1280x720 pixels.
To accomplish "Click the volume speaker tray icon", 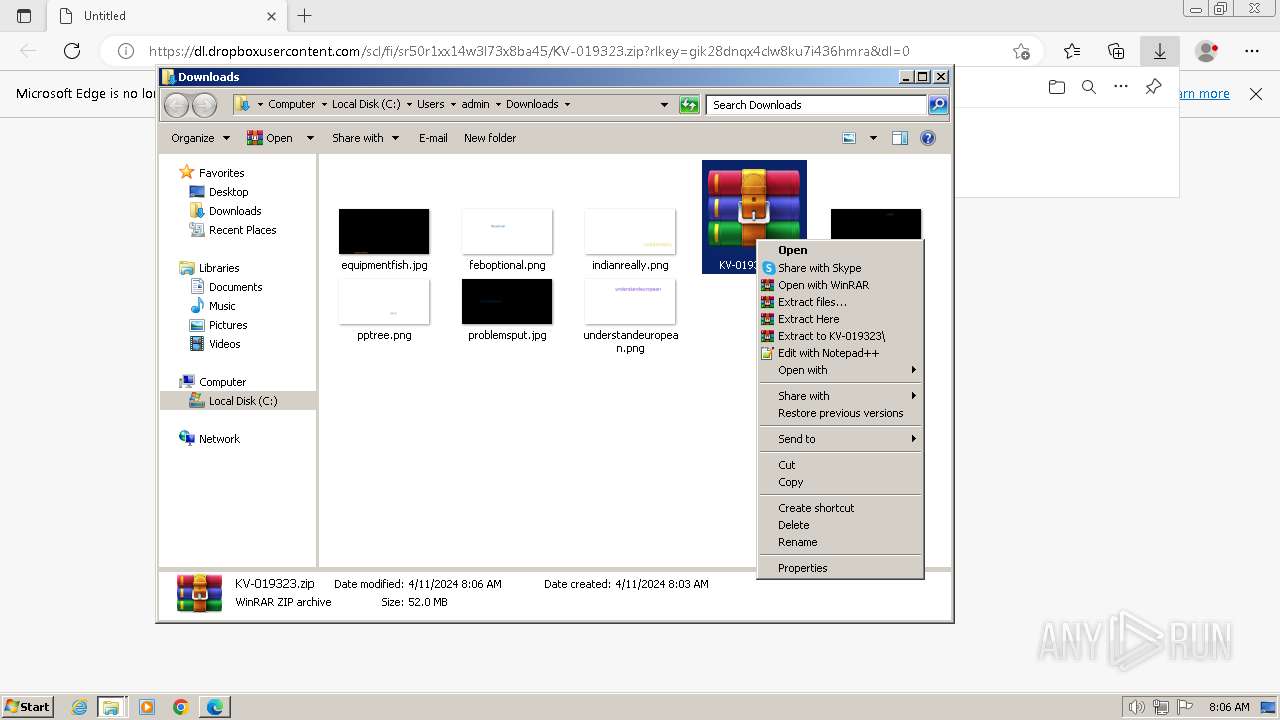I will pyautogui.click(x=1136, y=707).
